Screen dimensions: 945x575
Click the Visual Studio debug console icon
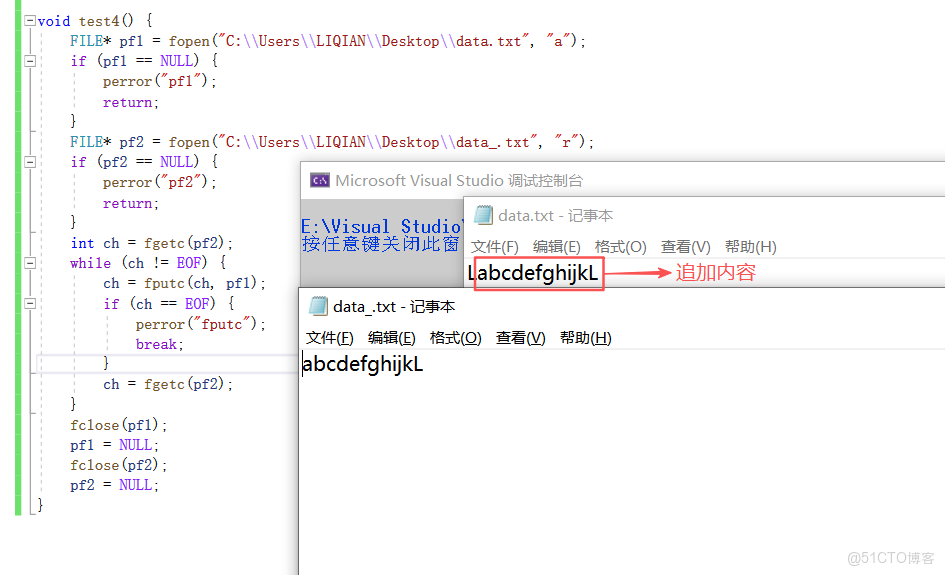pos(319,180)
